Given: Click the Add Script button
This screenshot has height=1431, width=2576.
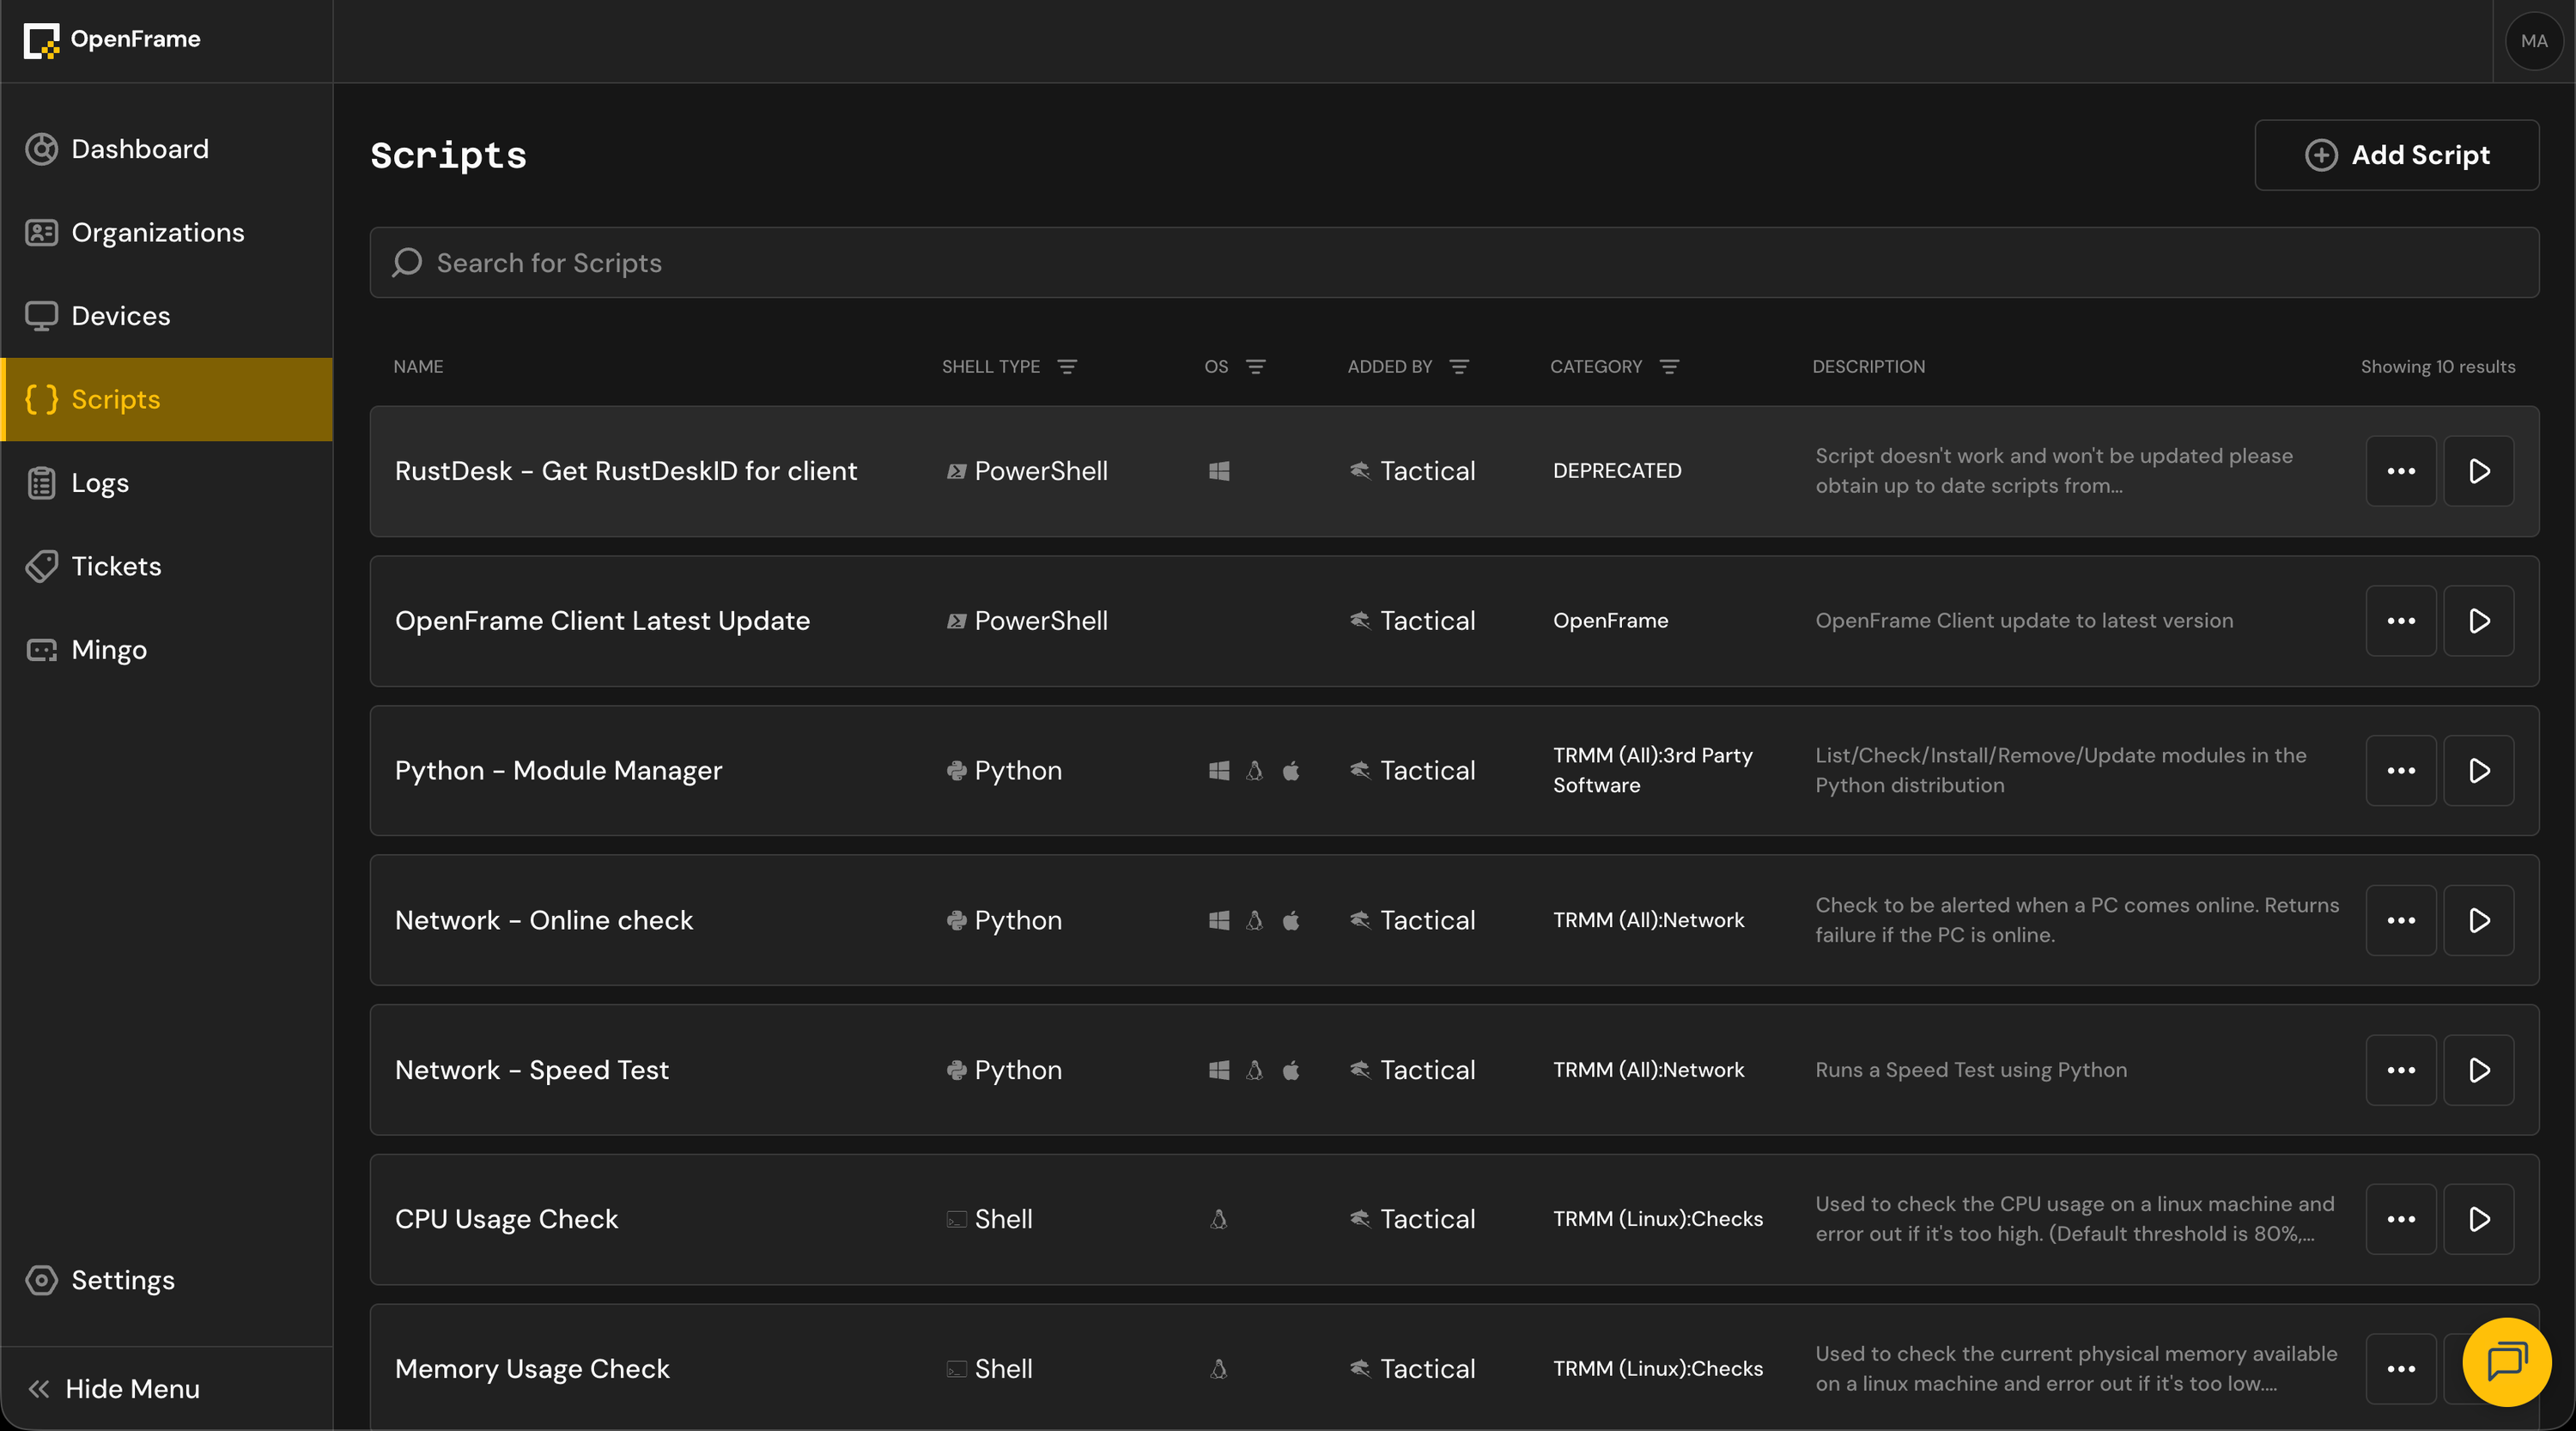Looking at the screenshot, I should pos(2396,155).
